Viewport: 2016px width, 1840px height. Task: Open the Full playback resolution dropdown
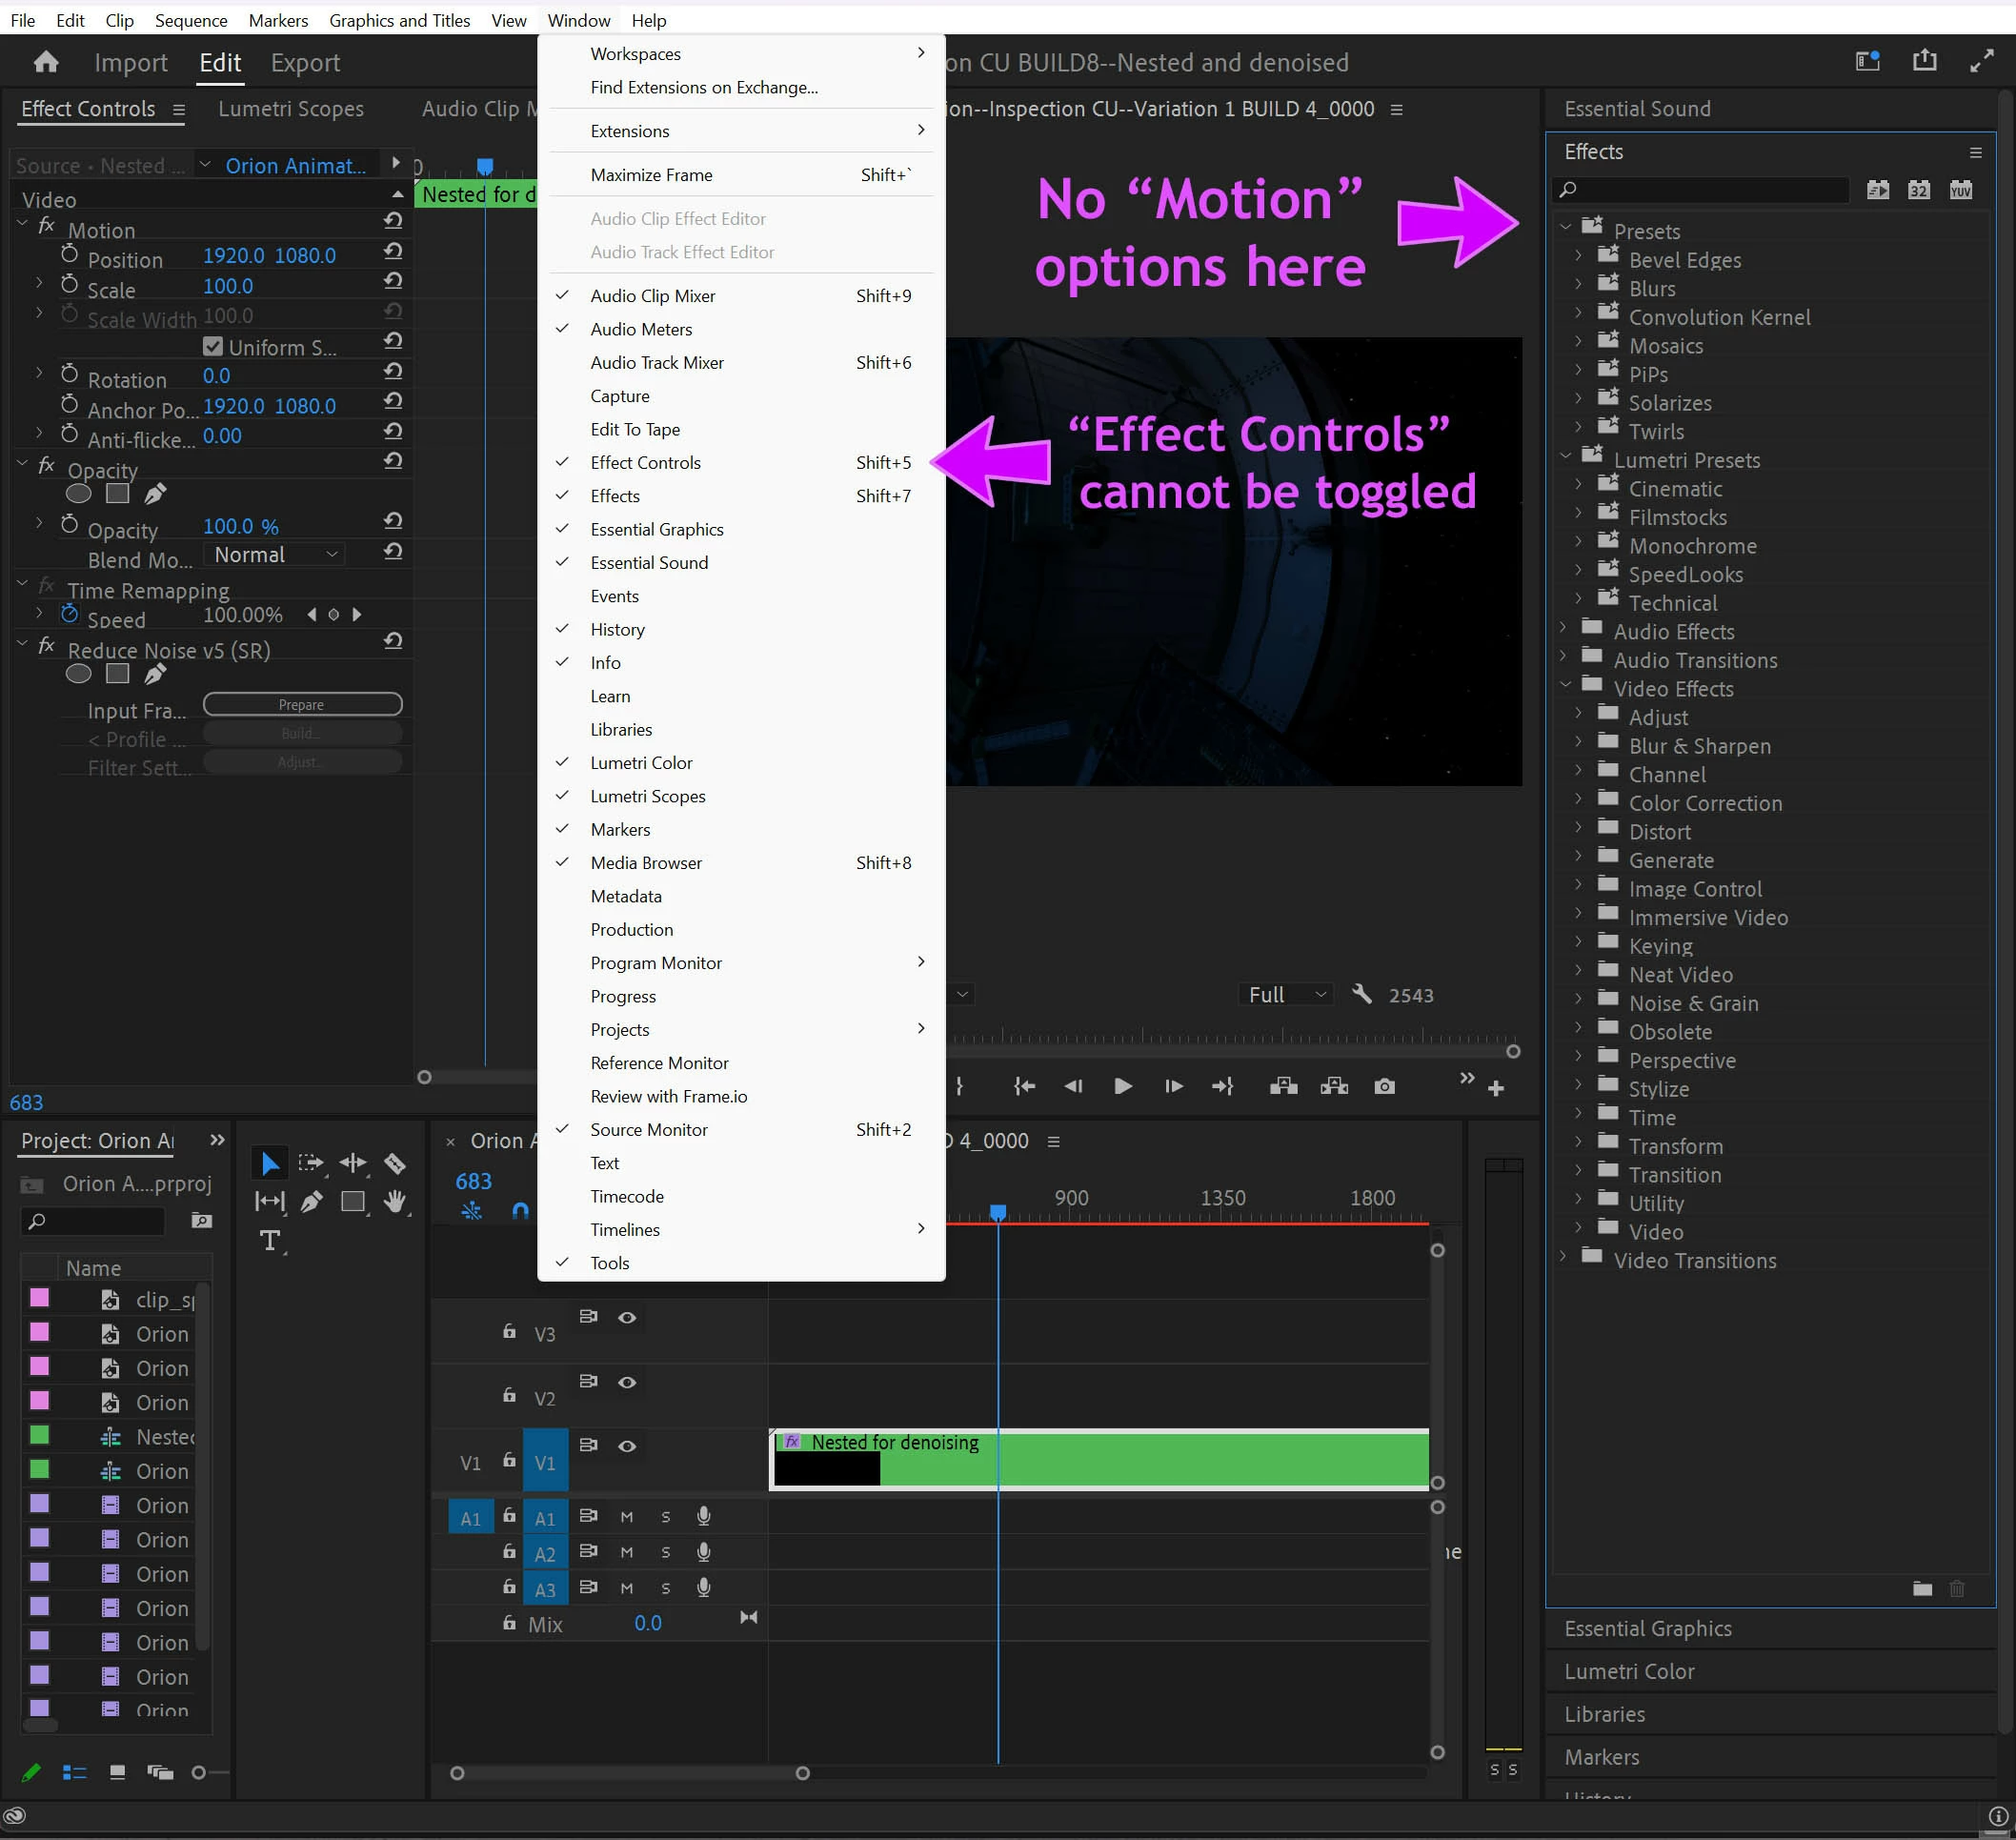(1285, 994)
